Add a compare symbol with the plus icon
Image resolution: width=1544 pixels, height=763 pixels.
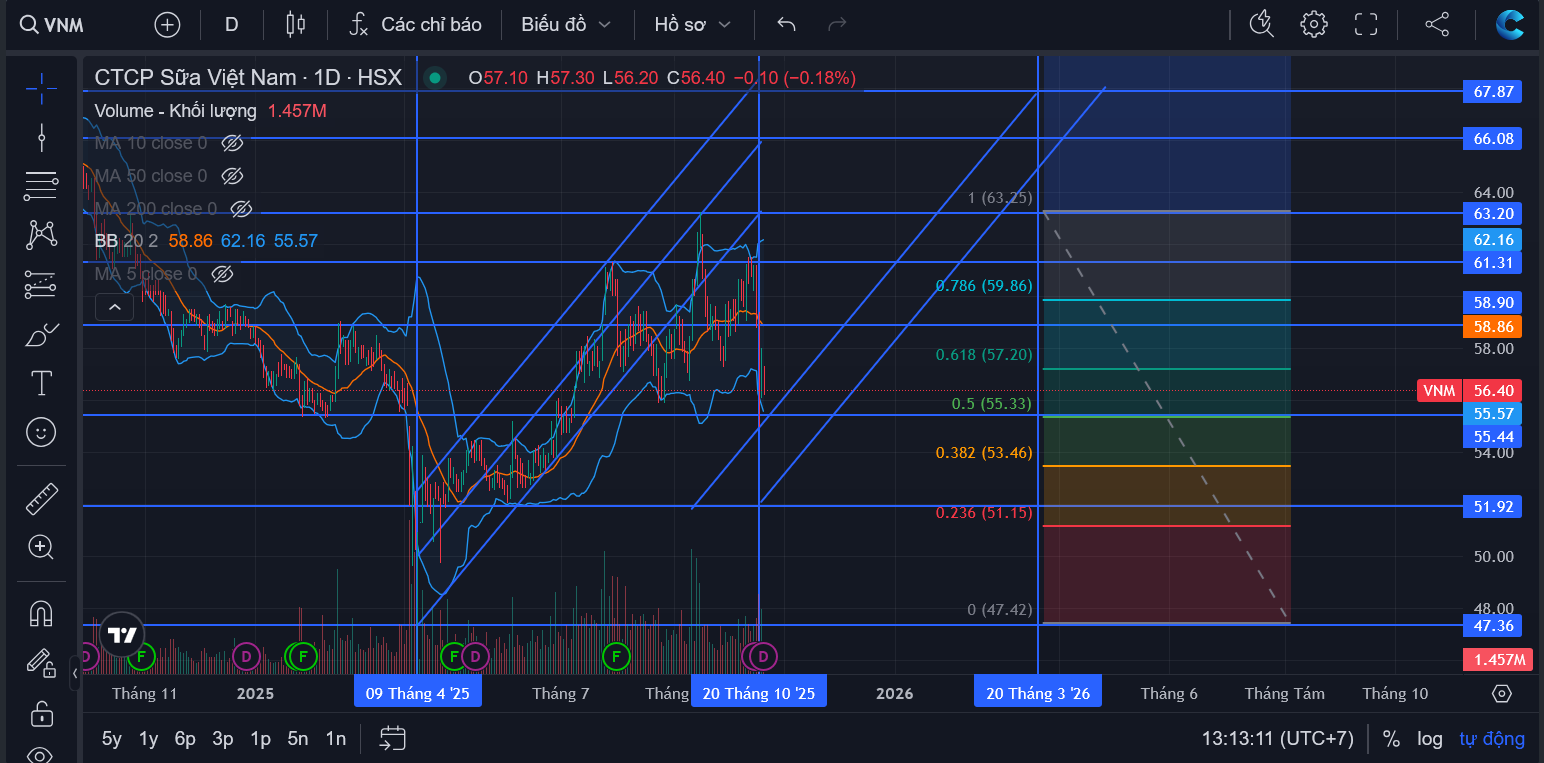coord(167,25)
